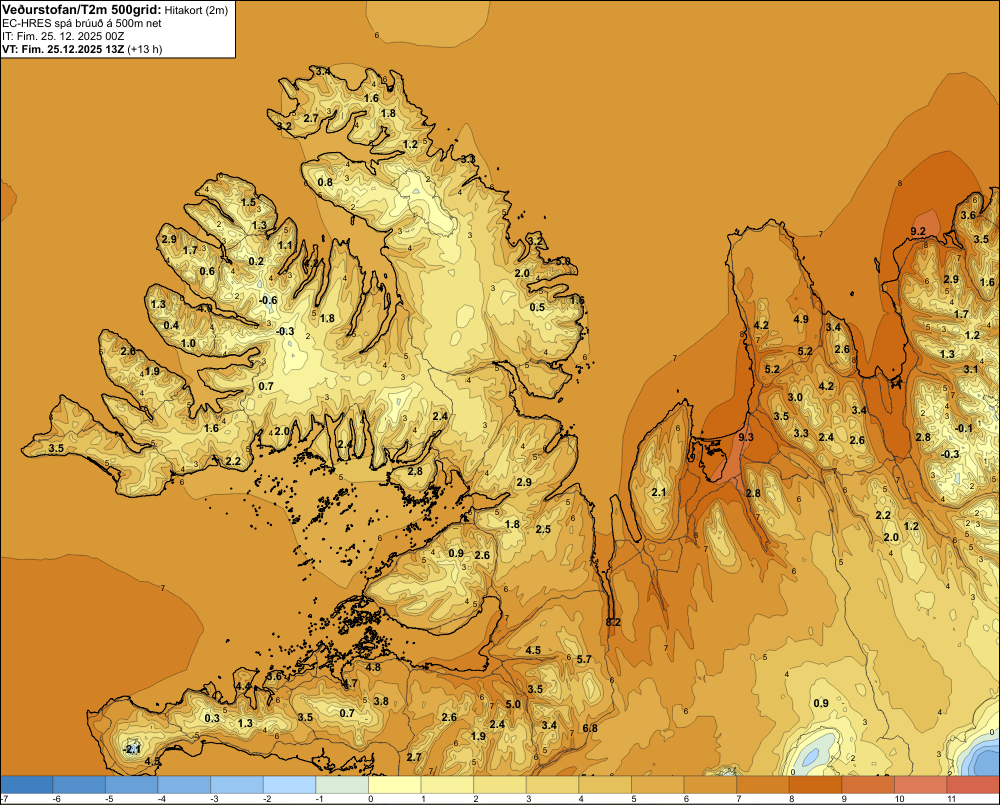This screenshot has height=805, width=1000.
Task: Click the 0.5 temperature value on the map
Action: coord(537,307)
